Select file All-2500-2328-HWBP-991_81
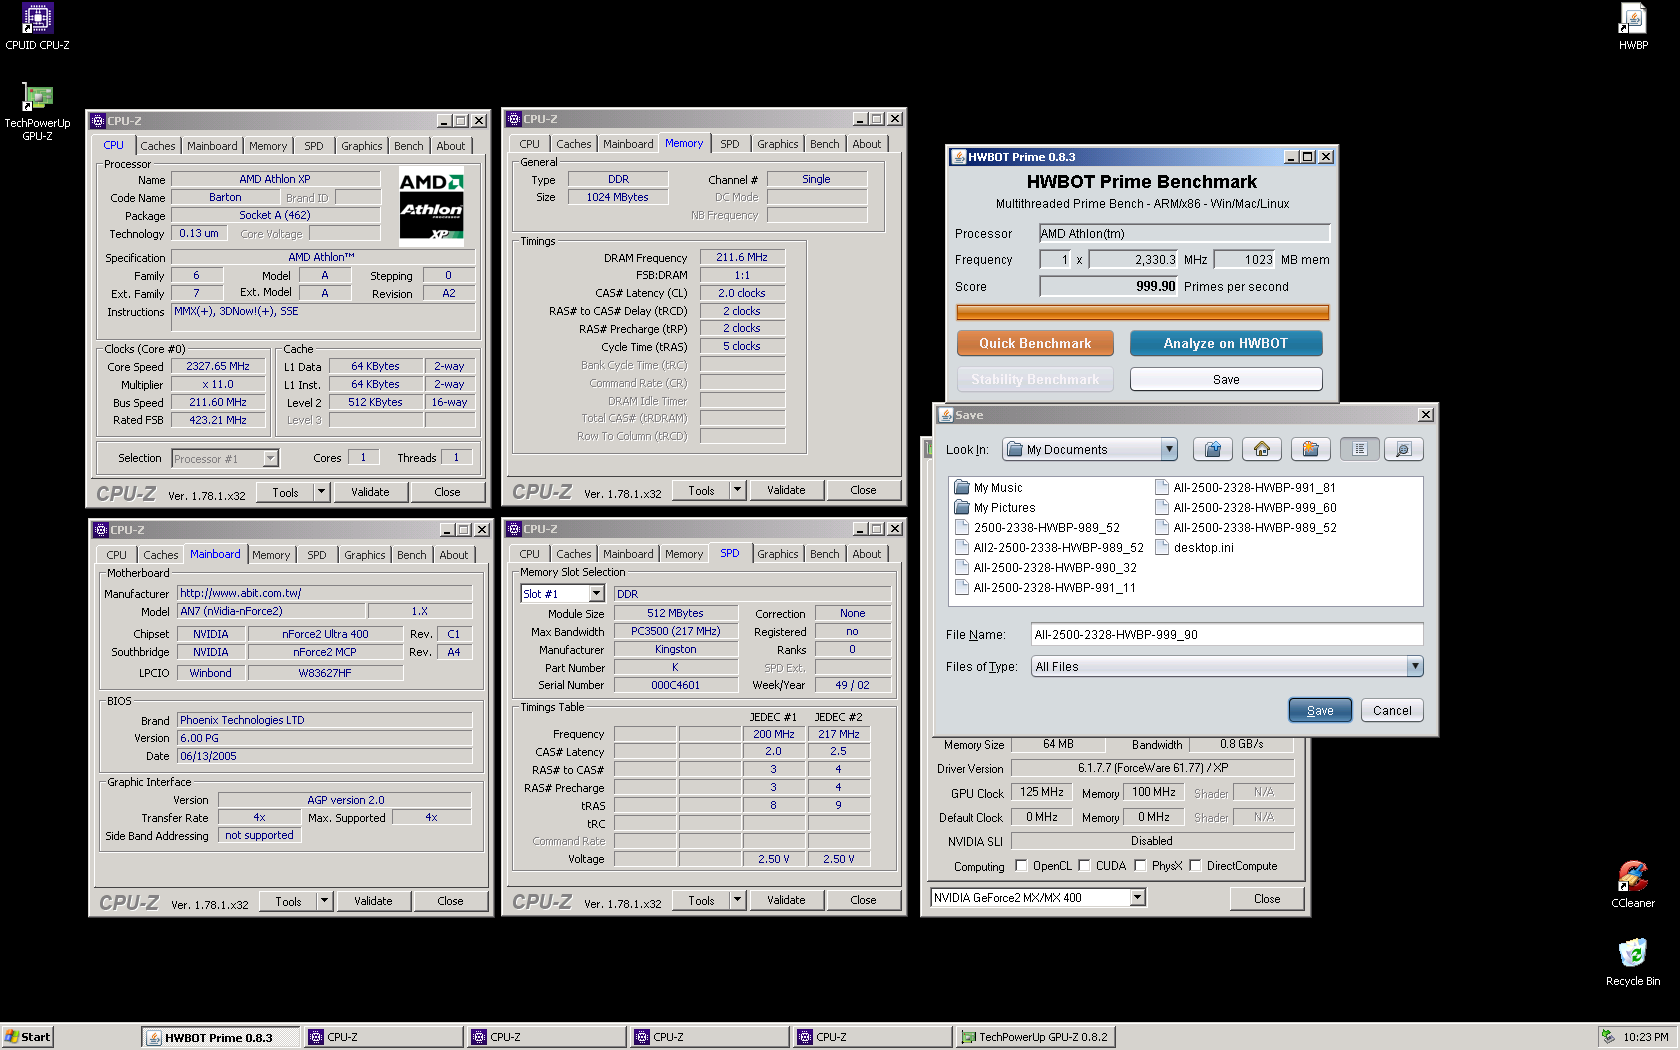Screen dimensions: 1680x1050 coord(1245,488)
